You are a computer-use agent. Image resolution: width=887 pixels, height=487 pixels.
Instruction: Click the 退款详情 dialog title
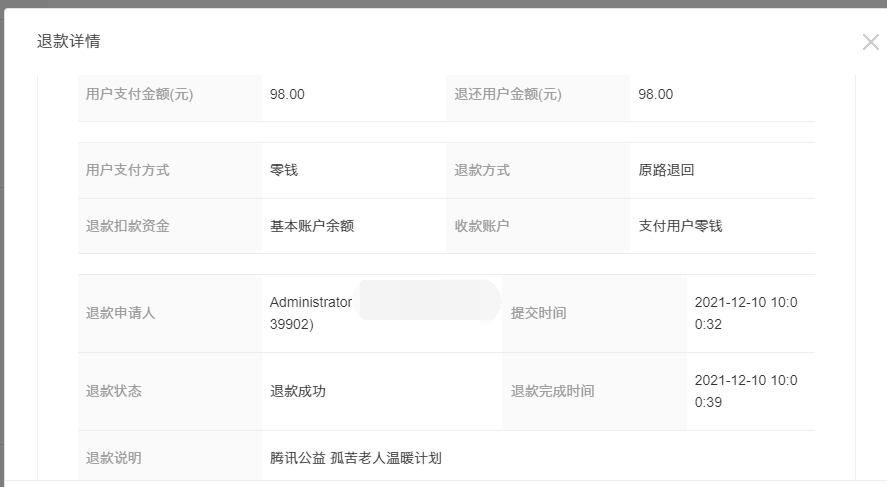(68, 41)
